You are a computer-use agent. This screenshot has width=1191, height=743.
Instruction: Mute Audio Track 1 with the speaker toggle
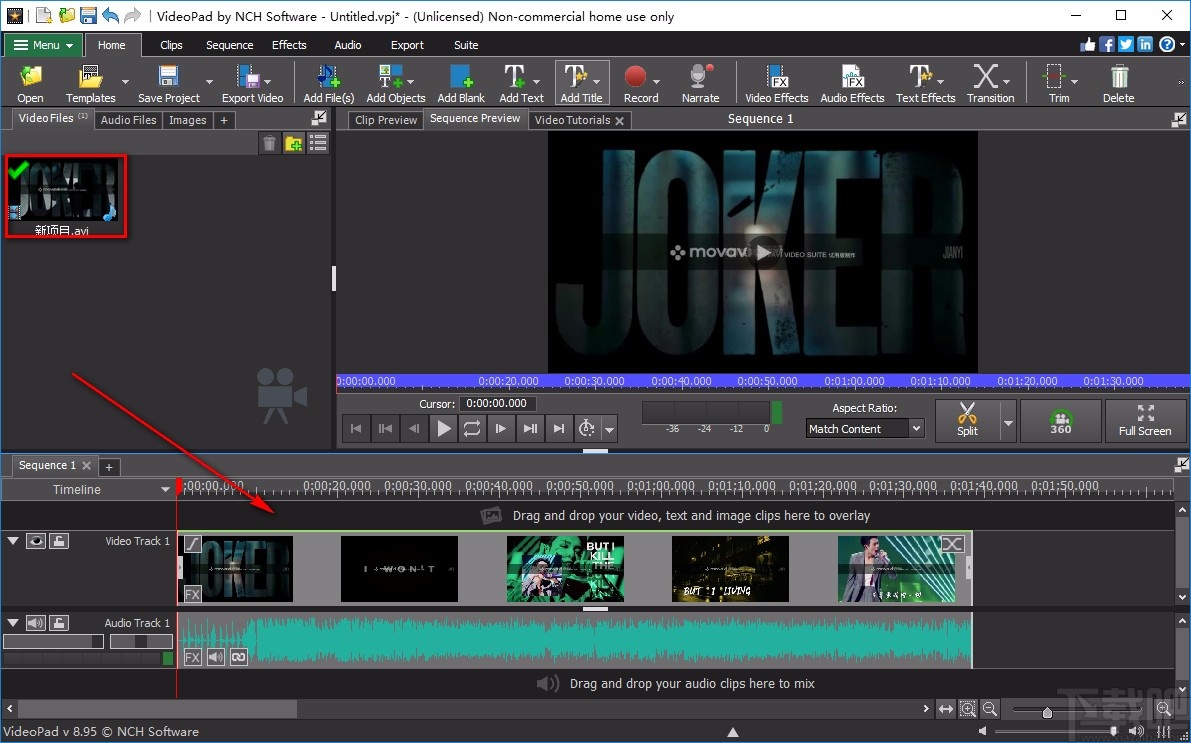point(36,623)
